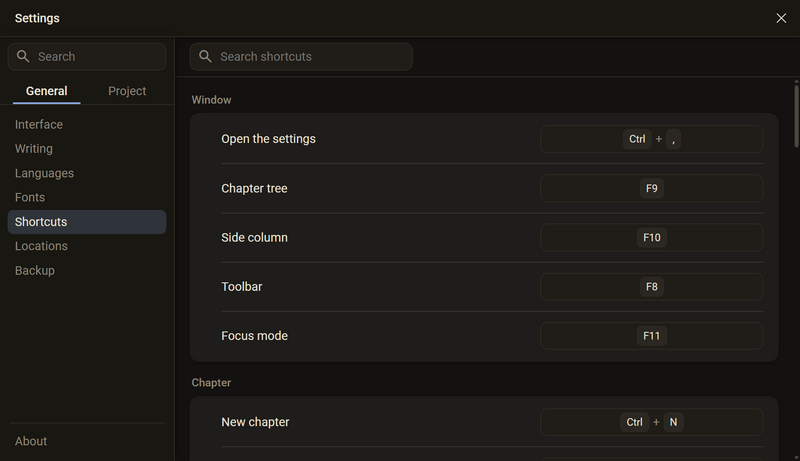Click the 'Toolbar' row label
The width and height of the screenshot is (800, 461).
coord(241,287)
